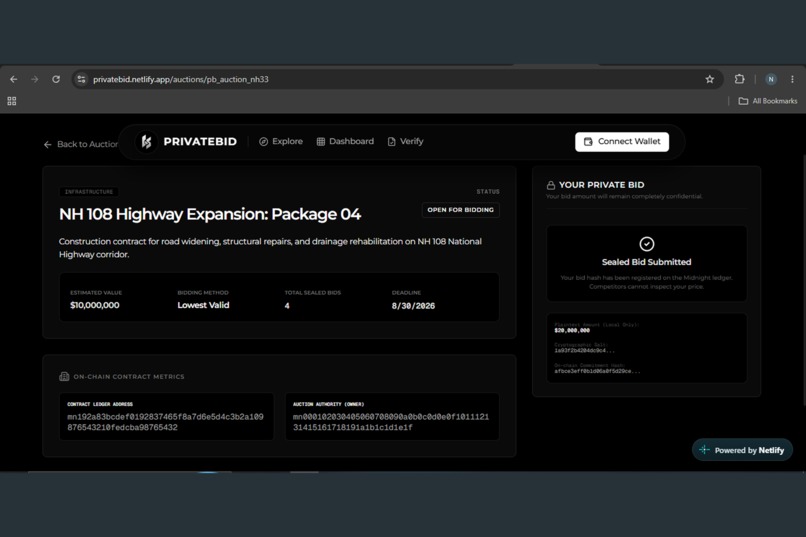Viewport: 806px width, 537px height.
Task: Click the Connect Wallet button
Action: coord(622,141)
